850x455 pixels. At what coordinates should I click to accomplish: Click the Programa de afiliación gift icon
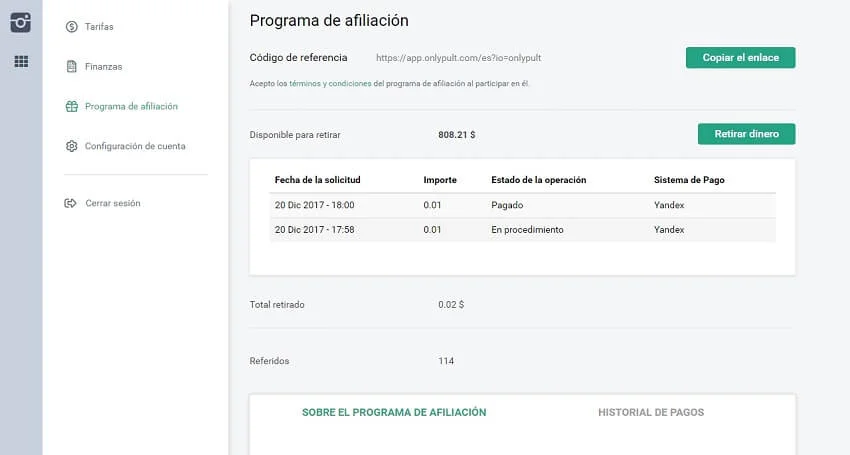click(71, 107)
